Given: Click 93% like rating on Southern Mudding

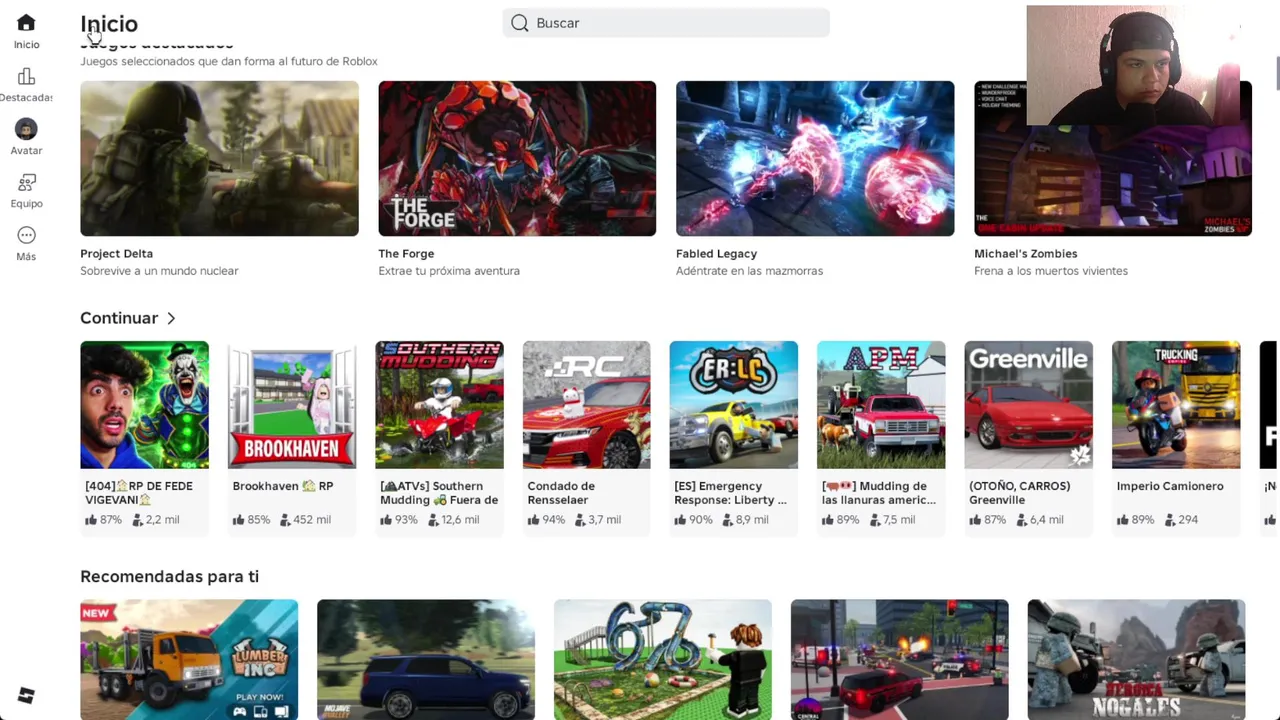Looking at the screenshot, I should tap(399, 520).
